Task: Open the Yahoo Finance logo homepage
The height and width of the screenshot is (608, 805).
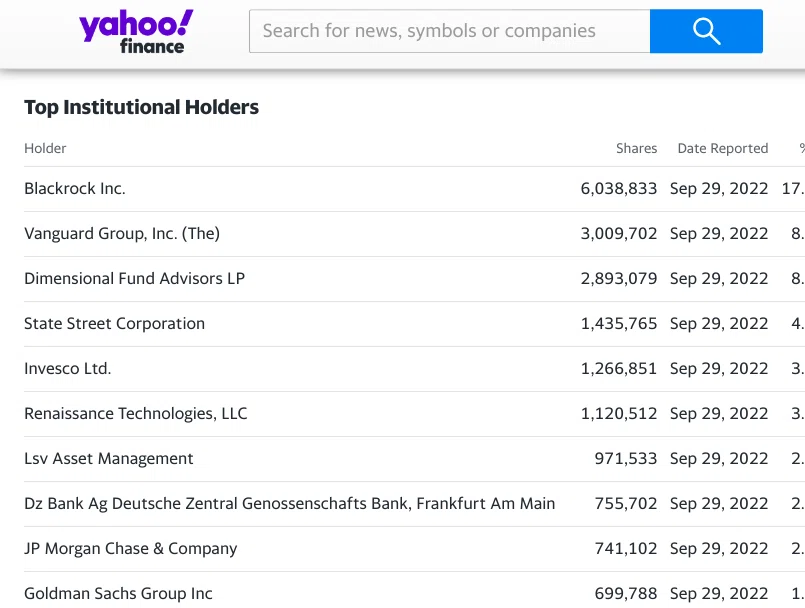Action: click(136, 31)
